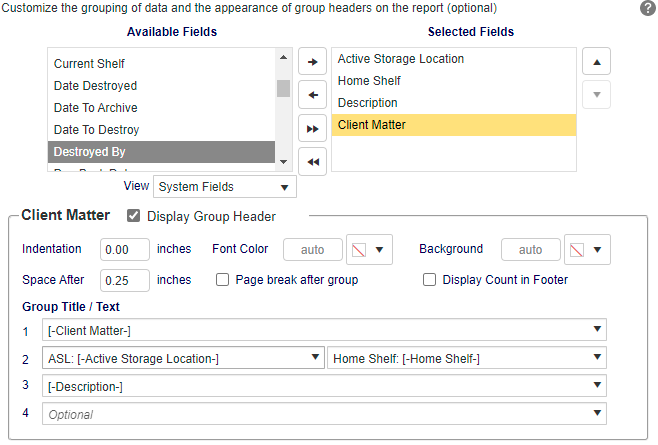Viewport: 658px width, 445px height.
Task: Open Background color picker dropdown arrow
Action: (598, 250)
